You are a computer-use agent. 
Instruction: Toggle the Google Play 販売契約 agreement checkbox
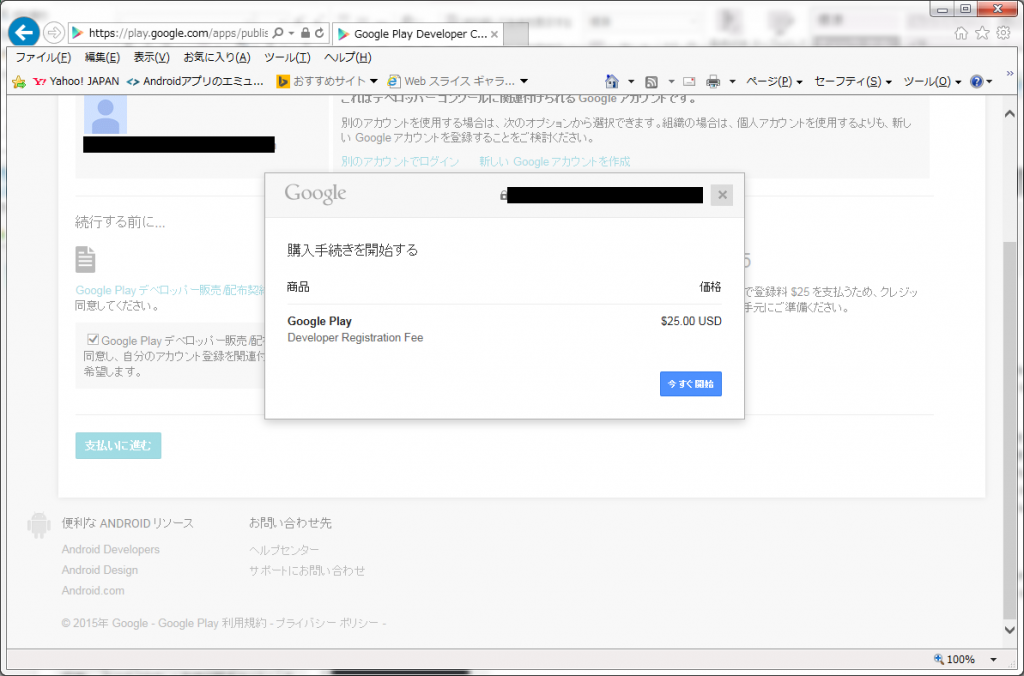pos(93,339)
